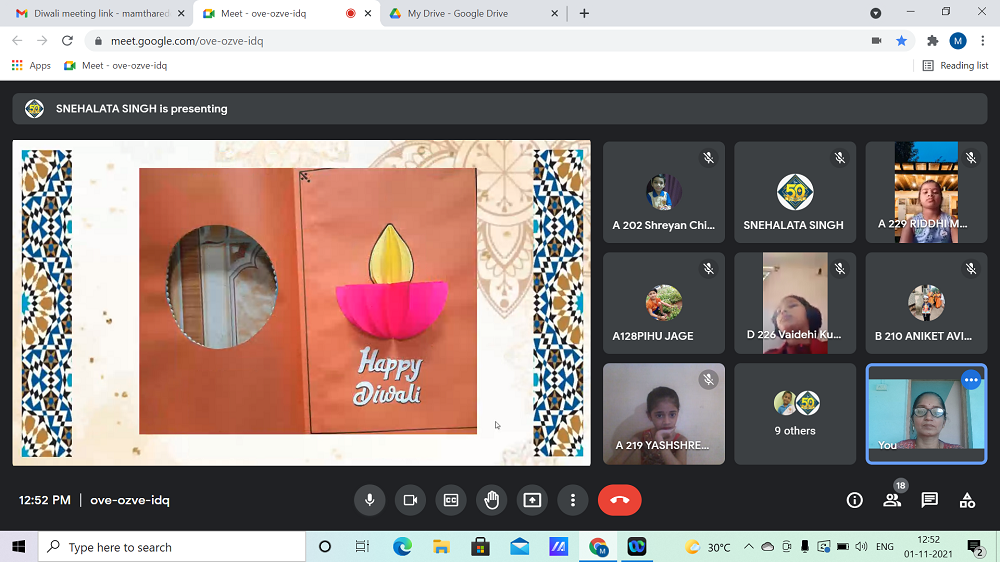Raise hand in the meeting

click(x=491, y=500)
